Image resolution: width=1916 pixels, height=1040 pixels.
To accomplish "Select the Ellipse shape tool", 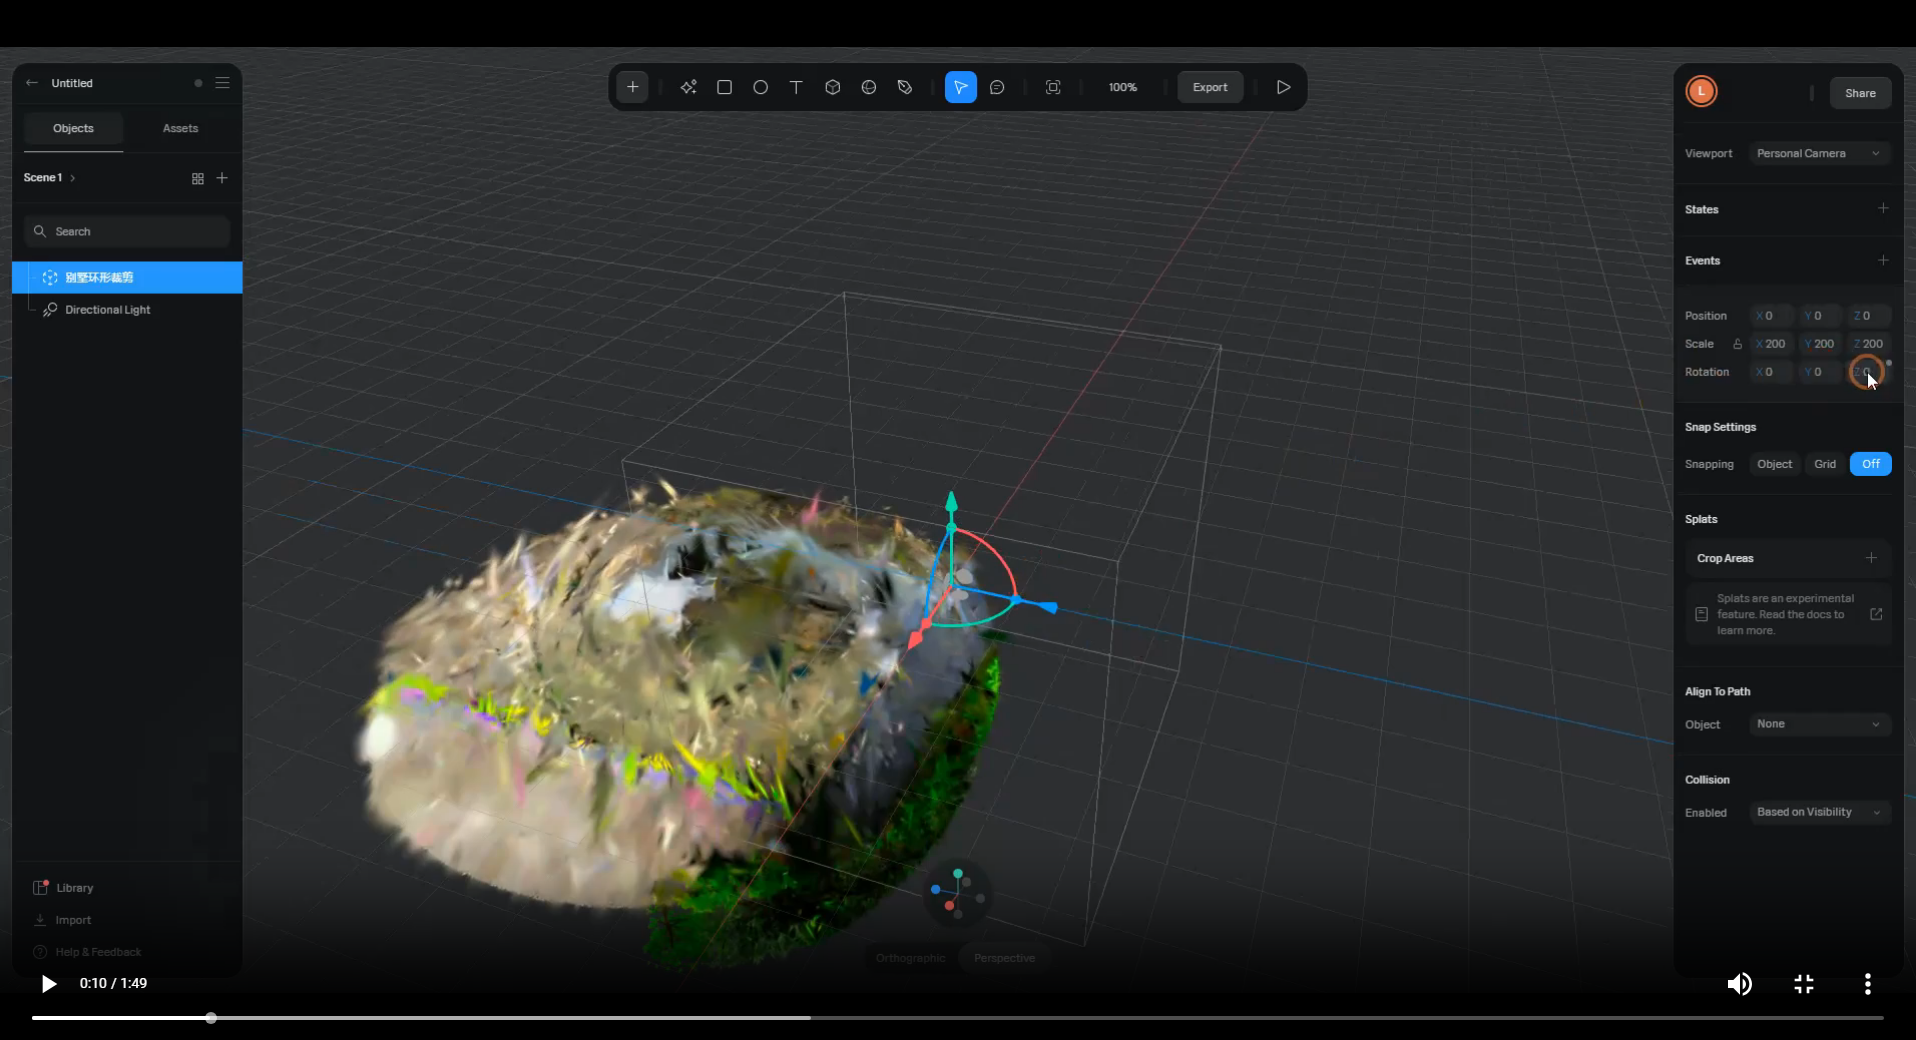I will coord(761,88).
